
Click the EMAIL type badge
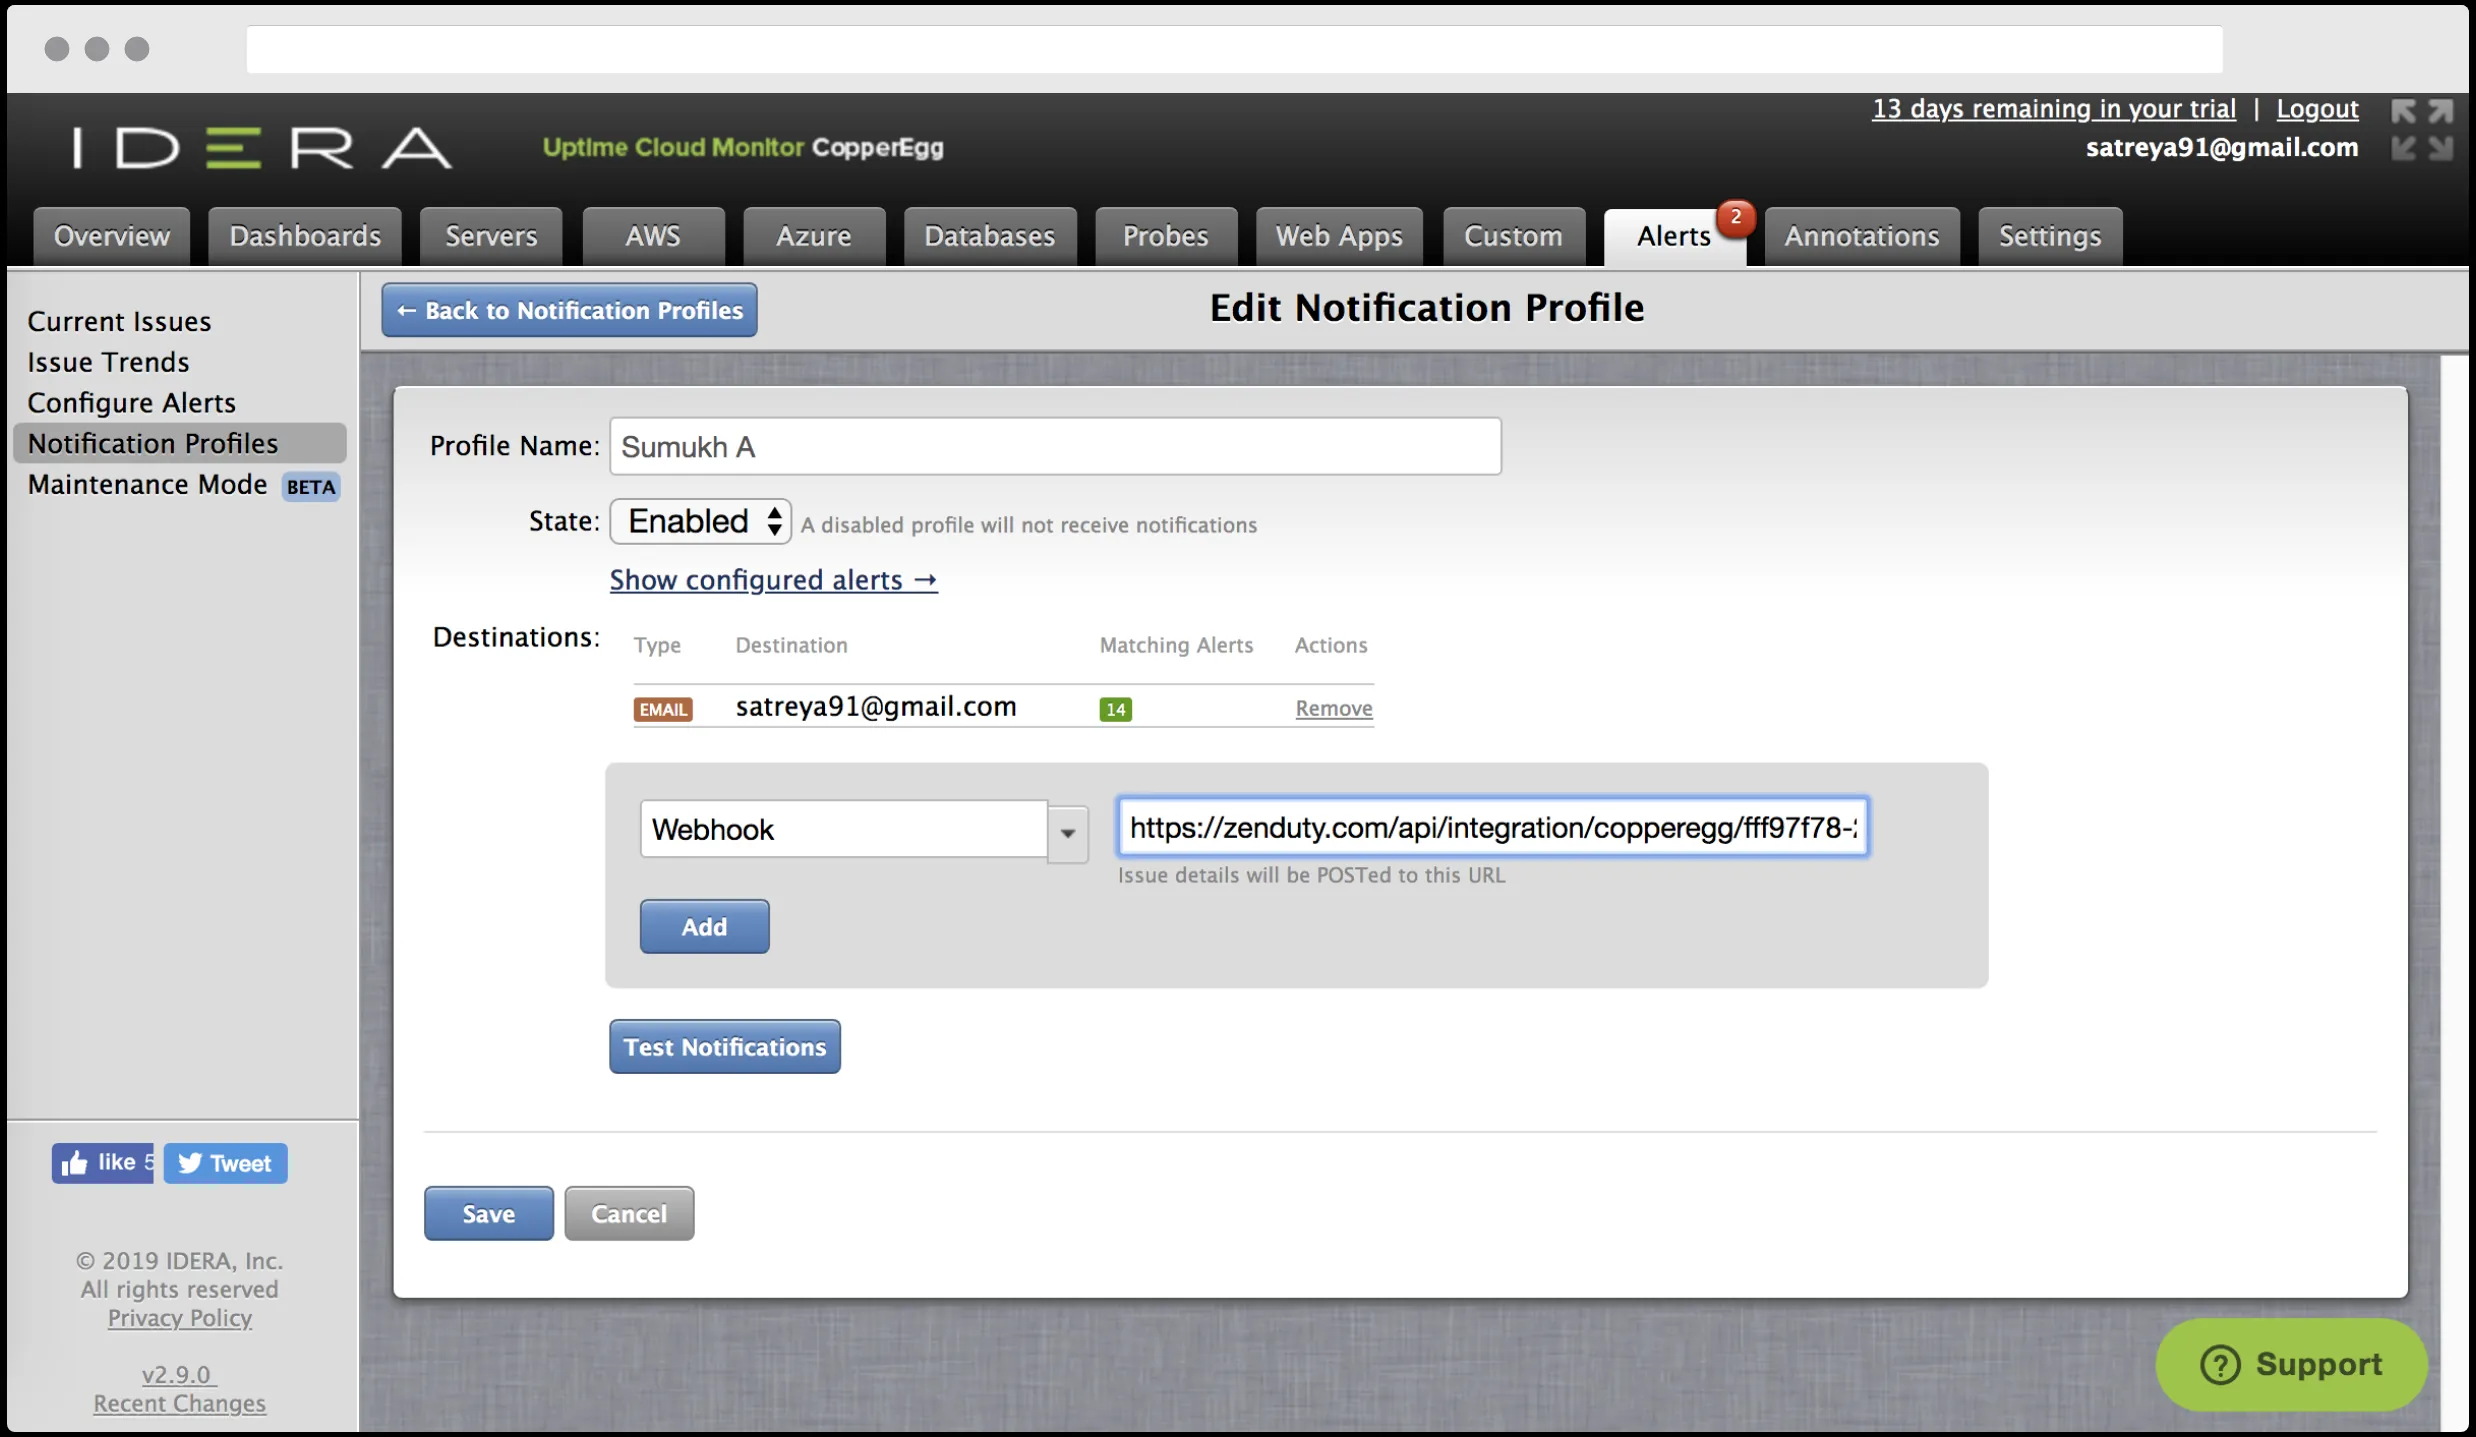coord(662,709)
